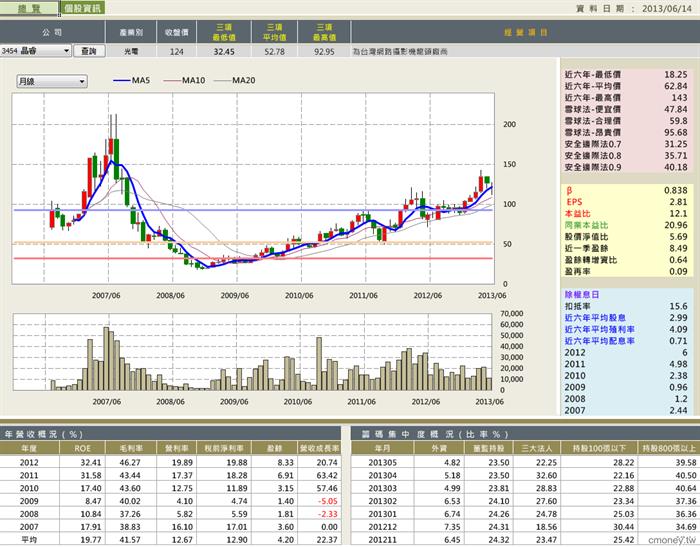The height and width of the screenshot is (547, 700).
Task: Select the MA20 legend entry
Action: [235, 80]
